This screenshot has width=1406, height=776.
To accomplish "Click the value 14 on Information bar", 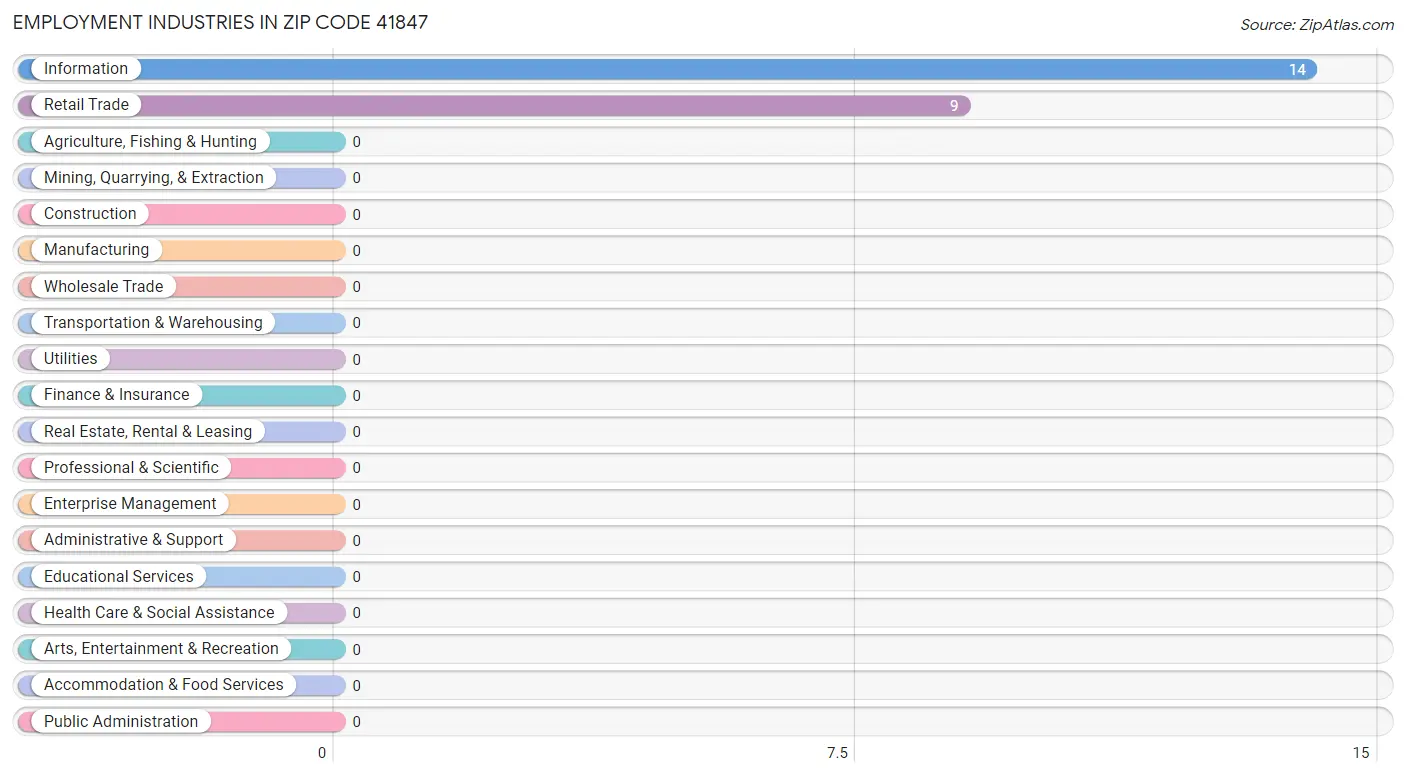I will pyautogui.click(x=1297, y=70).
